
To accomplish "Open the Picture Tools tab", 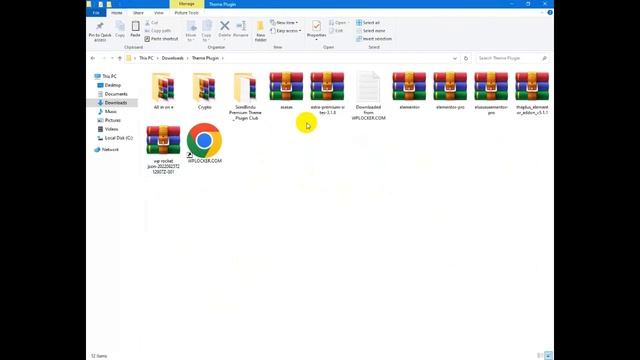I will (187, 13).
